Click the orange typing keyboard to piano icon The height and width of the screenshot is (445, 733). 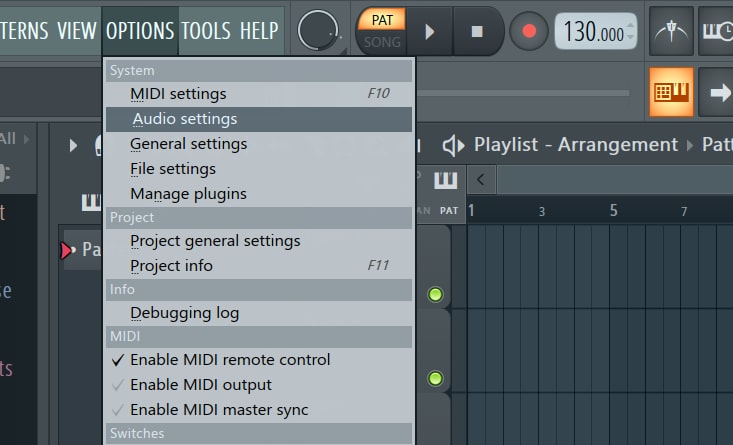[671, 91]
